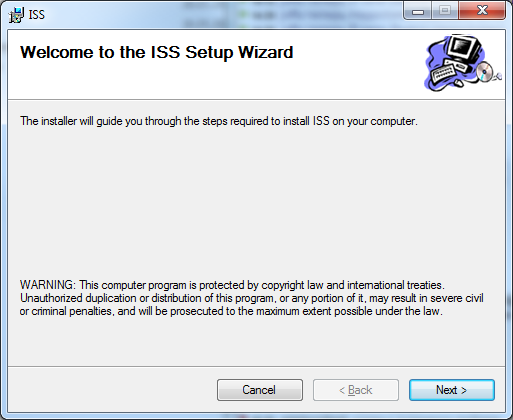Proceed with the Next > button
This screenshot has width=513, height=420.
tap(452, 390)
